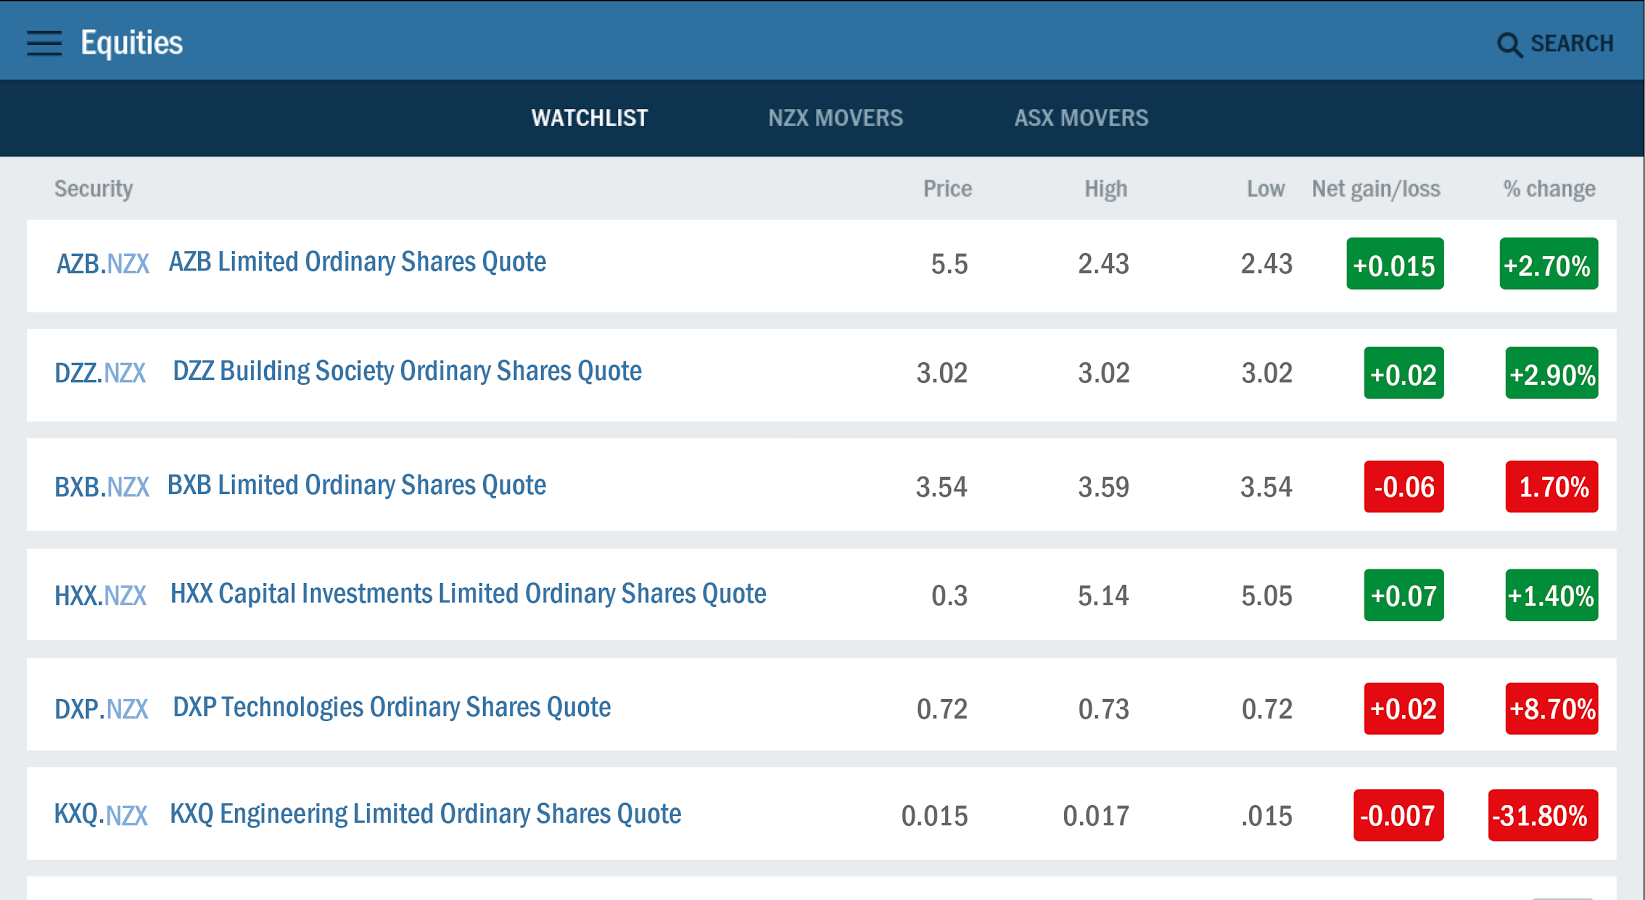The height and width of the screenshot is (900, 1645).
Task: Click the +2.90% change badge
Action: [1551, 373]
